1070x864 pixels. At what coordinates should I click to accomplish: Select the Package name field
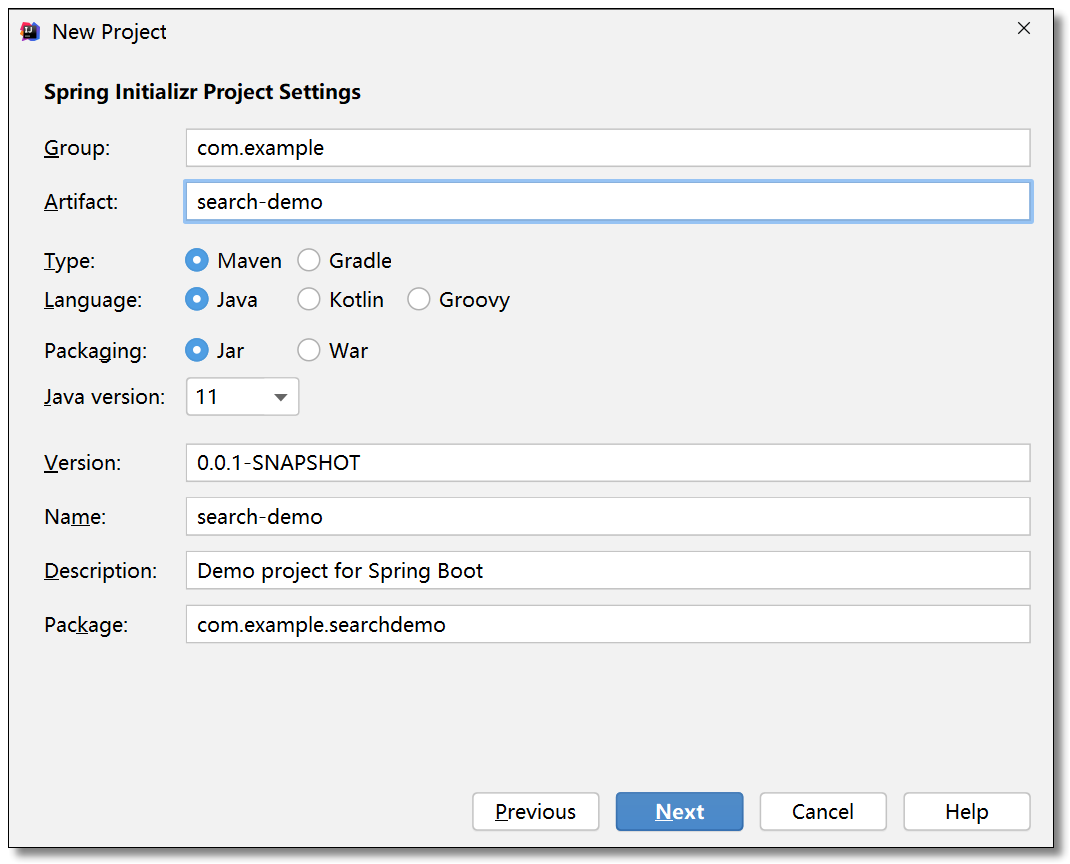point(607,625)
